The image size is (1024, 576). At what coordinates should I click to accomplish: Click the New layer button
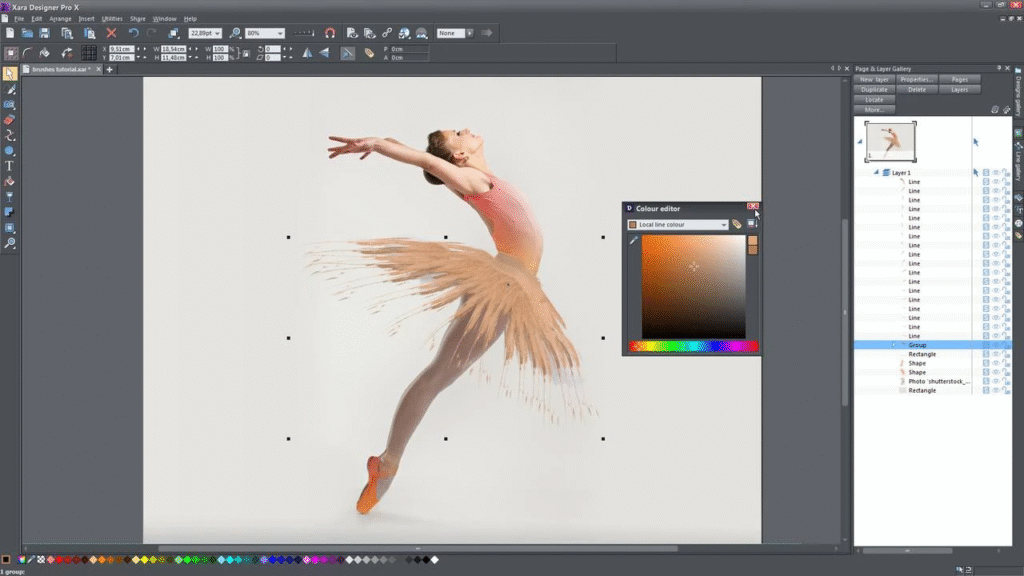pyautogui.click(x=874, y=79)
